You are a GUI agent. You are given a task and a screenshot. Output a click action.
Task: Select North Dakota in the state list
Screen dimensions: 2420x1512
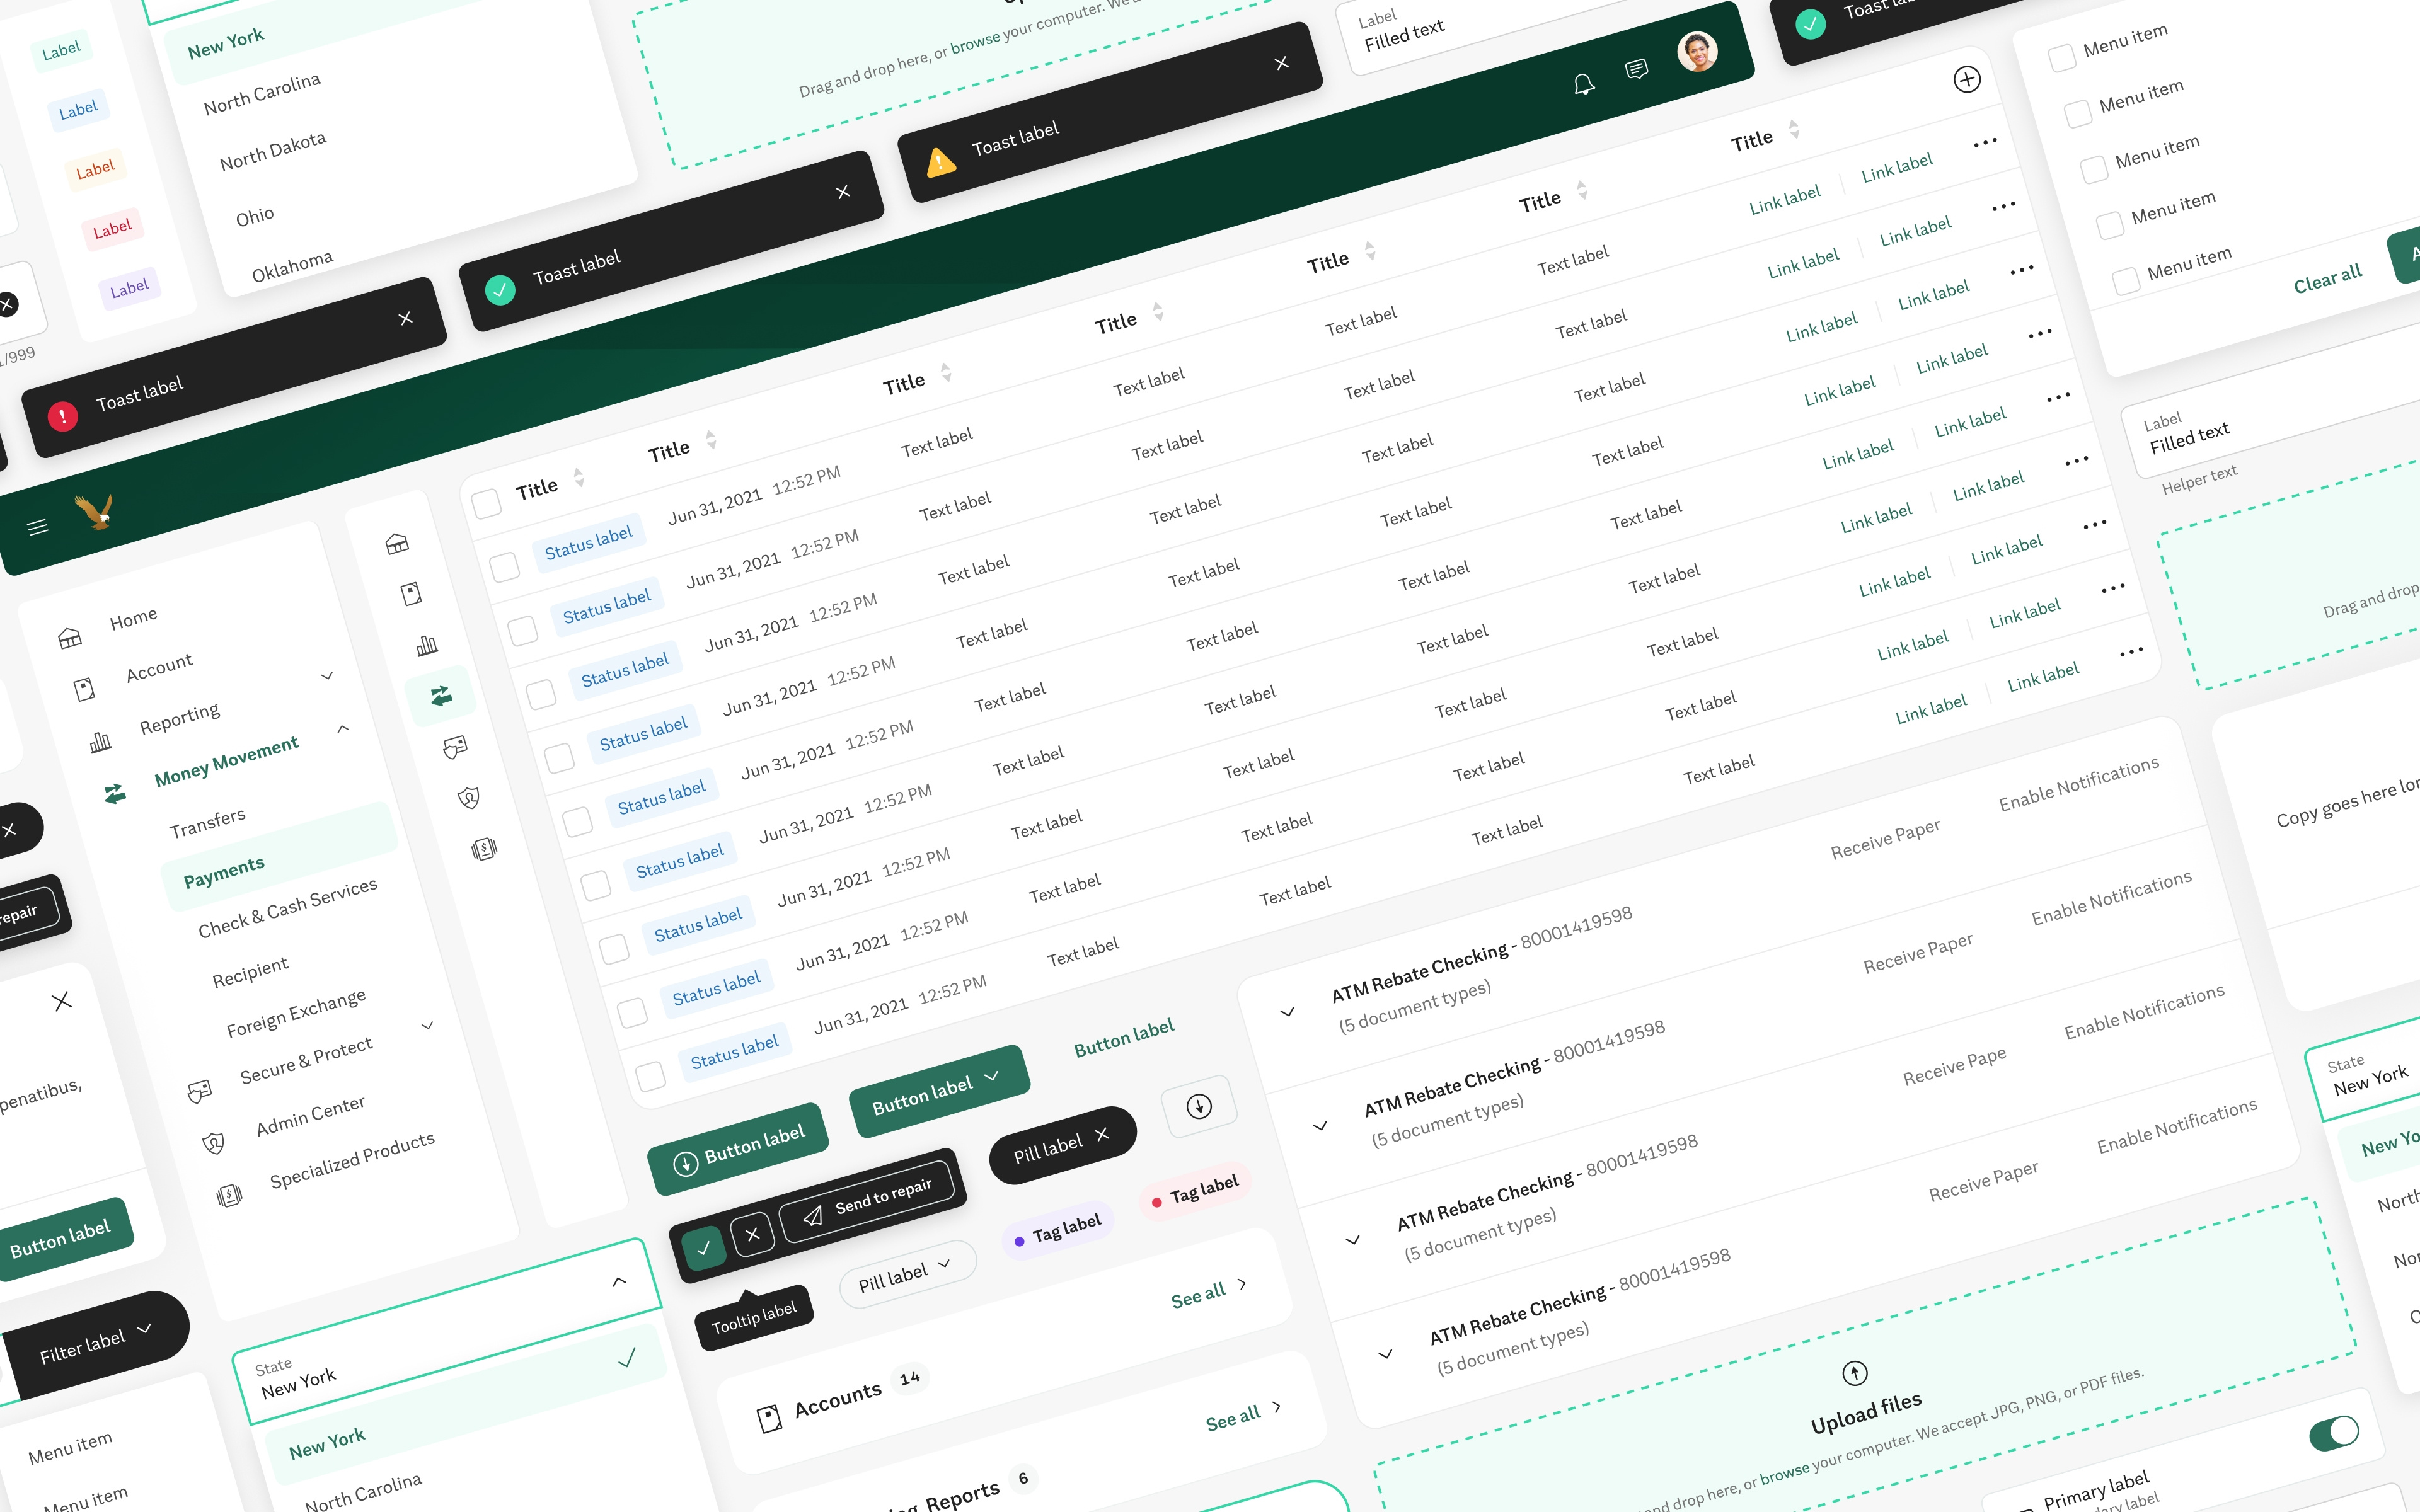(273, 151)
